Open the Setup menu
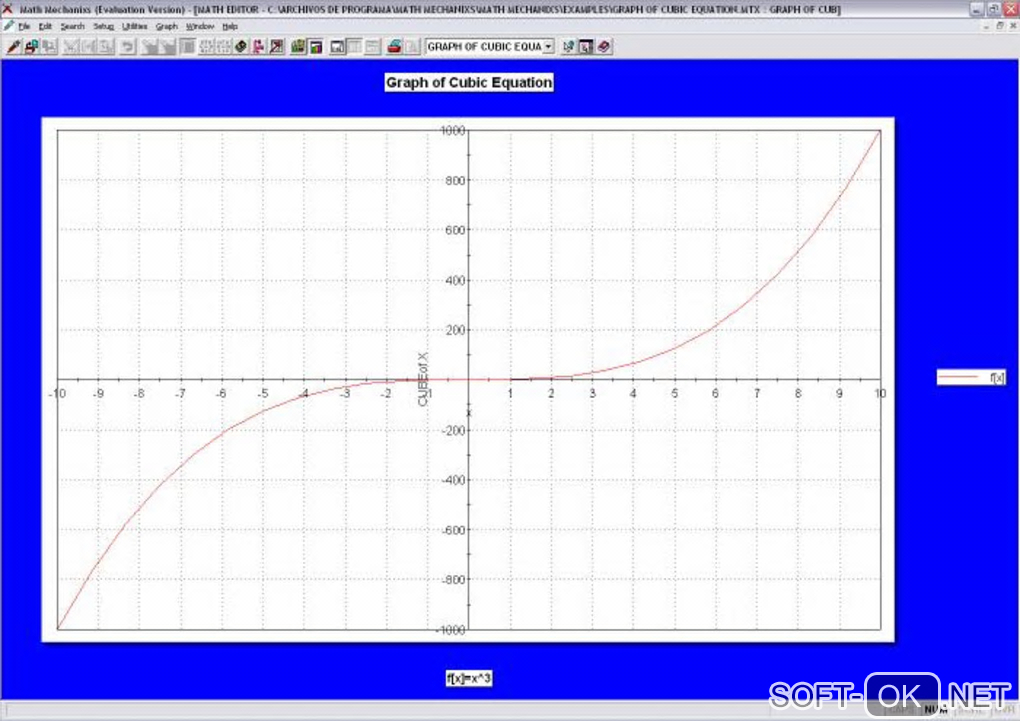 click(103, 27)
